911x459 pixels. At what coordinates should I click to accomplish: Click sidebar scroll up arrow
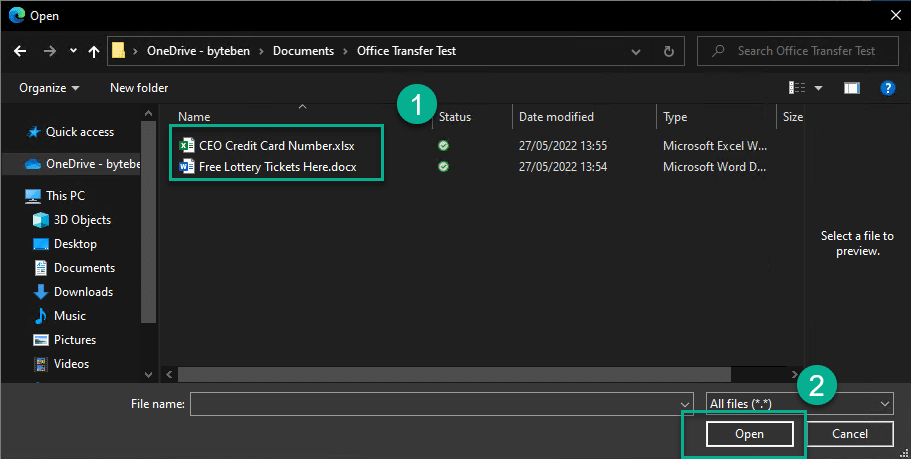(x=148, y=113)
